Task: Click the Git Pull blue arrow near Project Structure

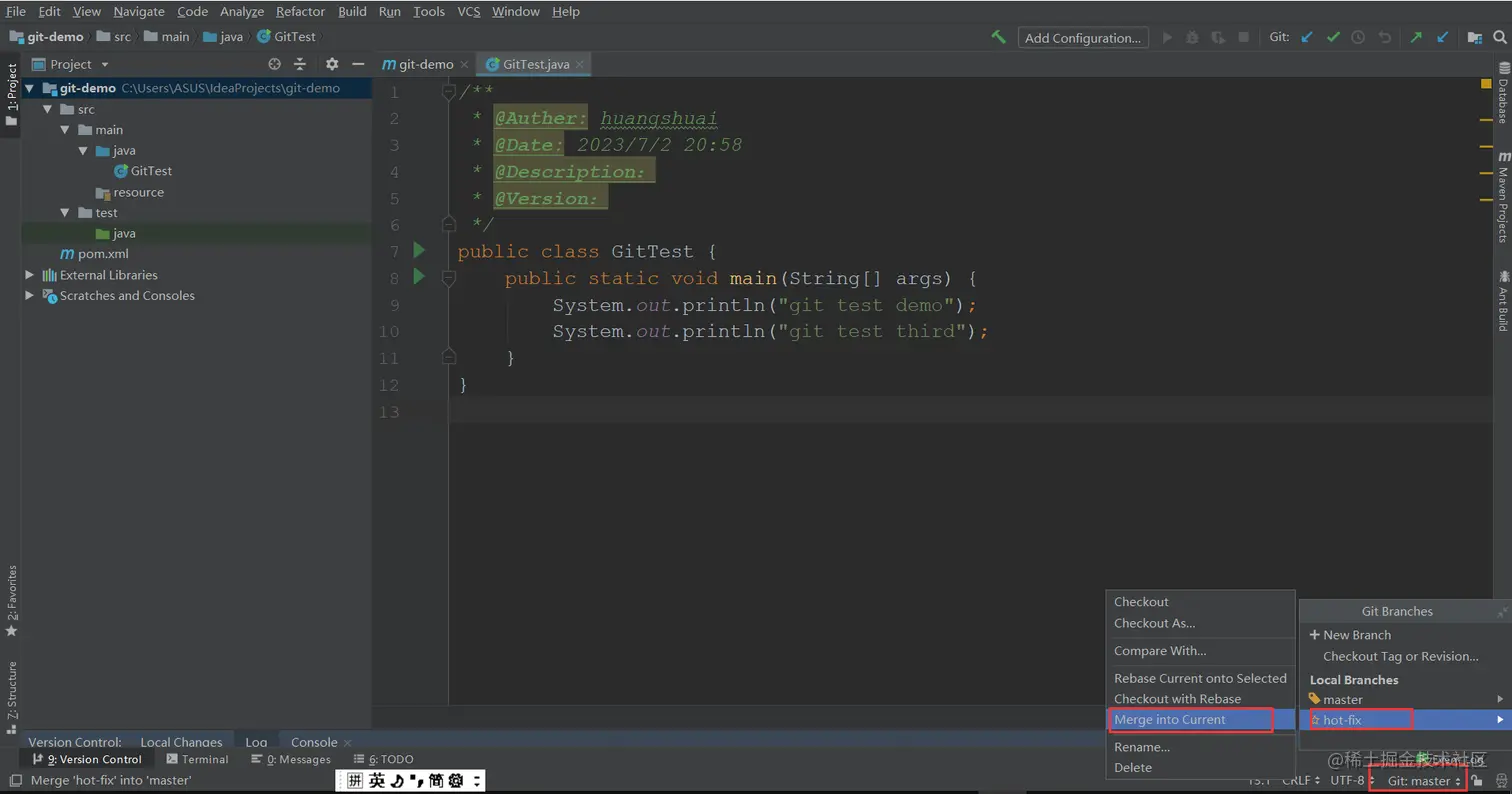Action: 1442,37
